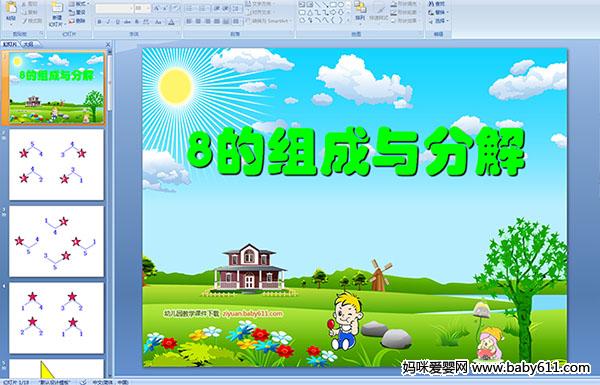
Task: Open the font size dropdown
Action: [x=142, y=8]
